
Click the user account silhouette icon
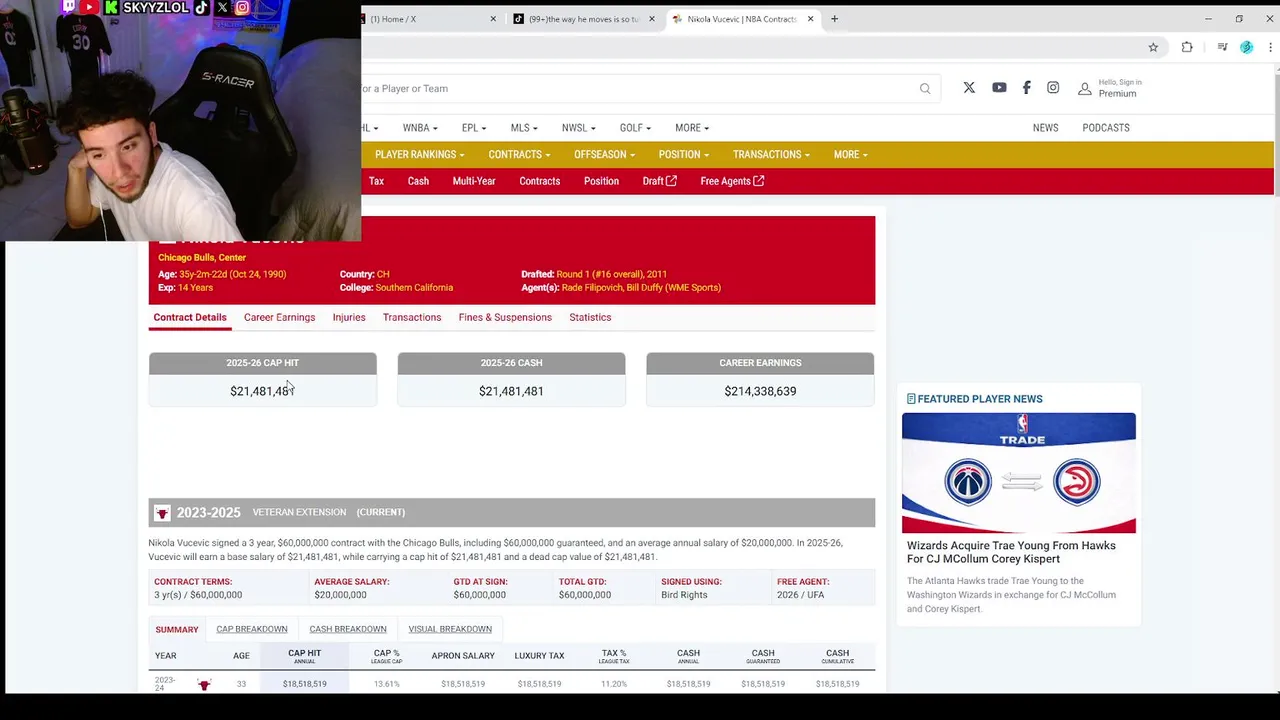point(1084,89)
